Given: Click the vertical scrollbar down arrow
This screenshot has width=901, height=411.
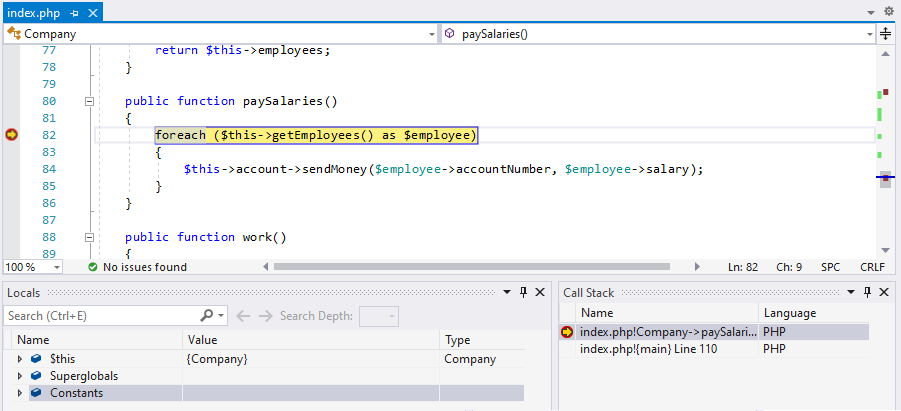Looking at the screenshot, I should [885, 250].
